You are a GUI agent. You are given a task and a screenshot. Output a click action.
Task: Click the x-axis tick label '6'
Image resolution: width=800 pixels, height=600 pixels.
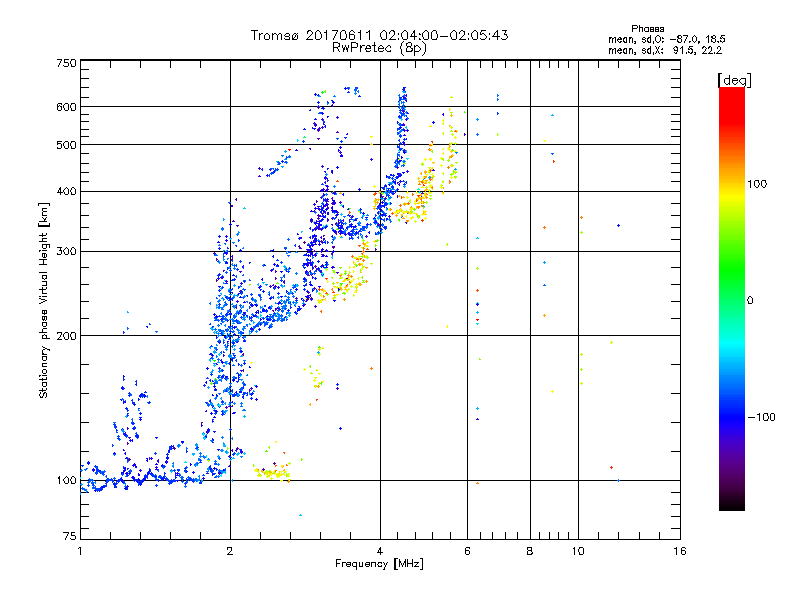pyautogui.click(x=467, y=551)
